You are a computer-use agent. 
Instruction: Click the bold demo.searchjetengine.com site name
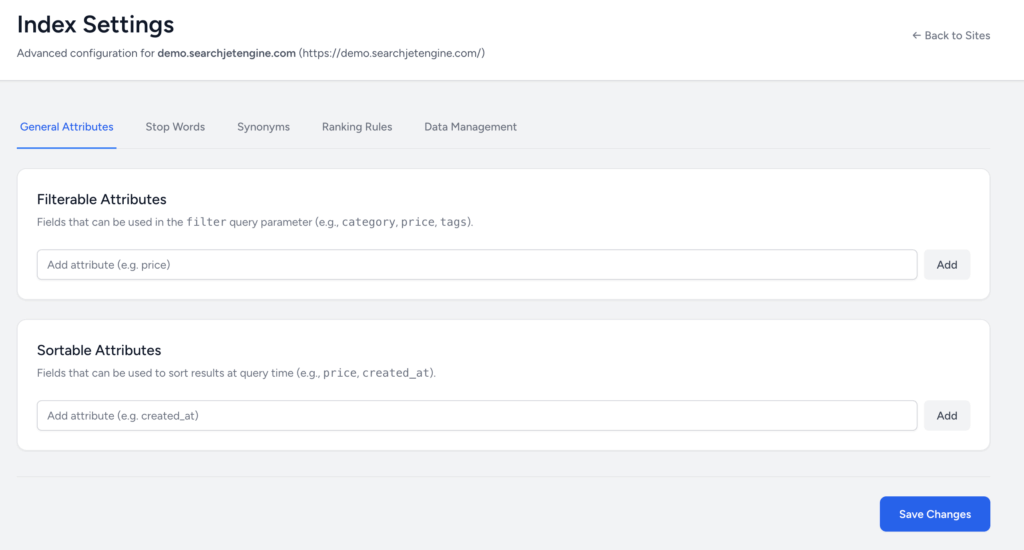pos(226,53)
